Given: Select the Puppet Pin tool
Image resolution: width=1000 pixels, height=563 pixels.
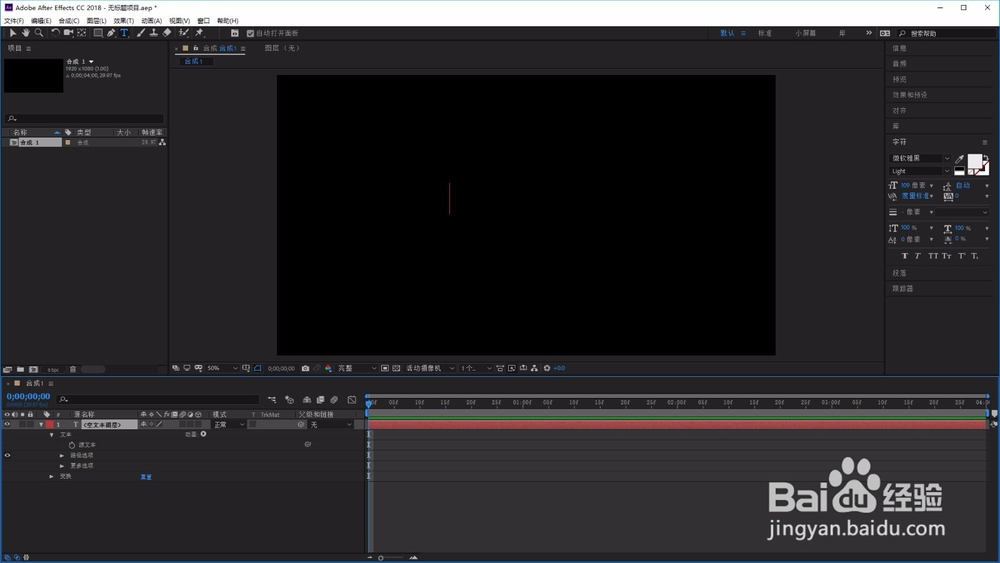Looking at the screenshot, I should [200, 33].
